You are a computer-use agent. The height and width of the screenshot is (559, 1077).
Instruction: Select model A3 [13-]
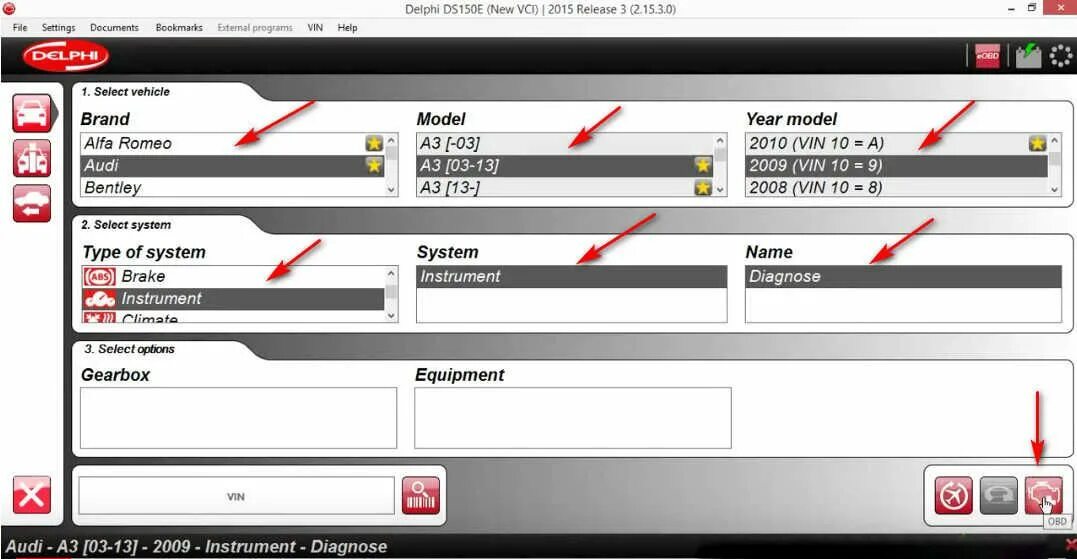[565, 187]
